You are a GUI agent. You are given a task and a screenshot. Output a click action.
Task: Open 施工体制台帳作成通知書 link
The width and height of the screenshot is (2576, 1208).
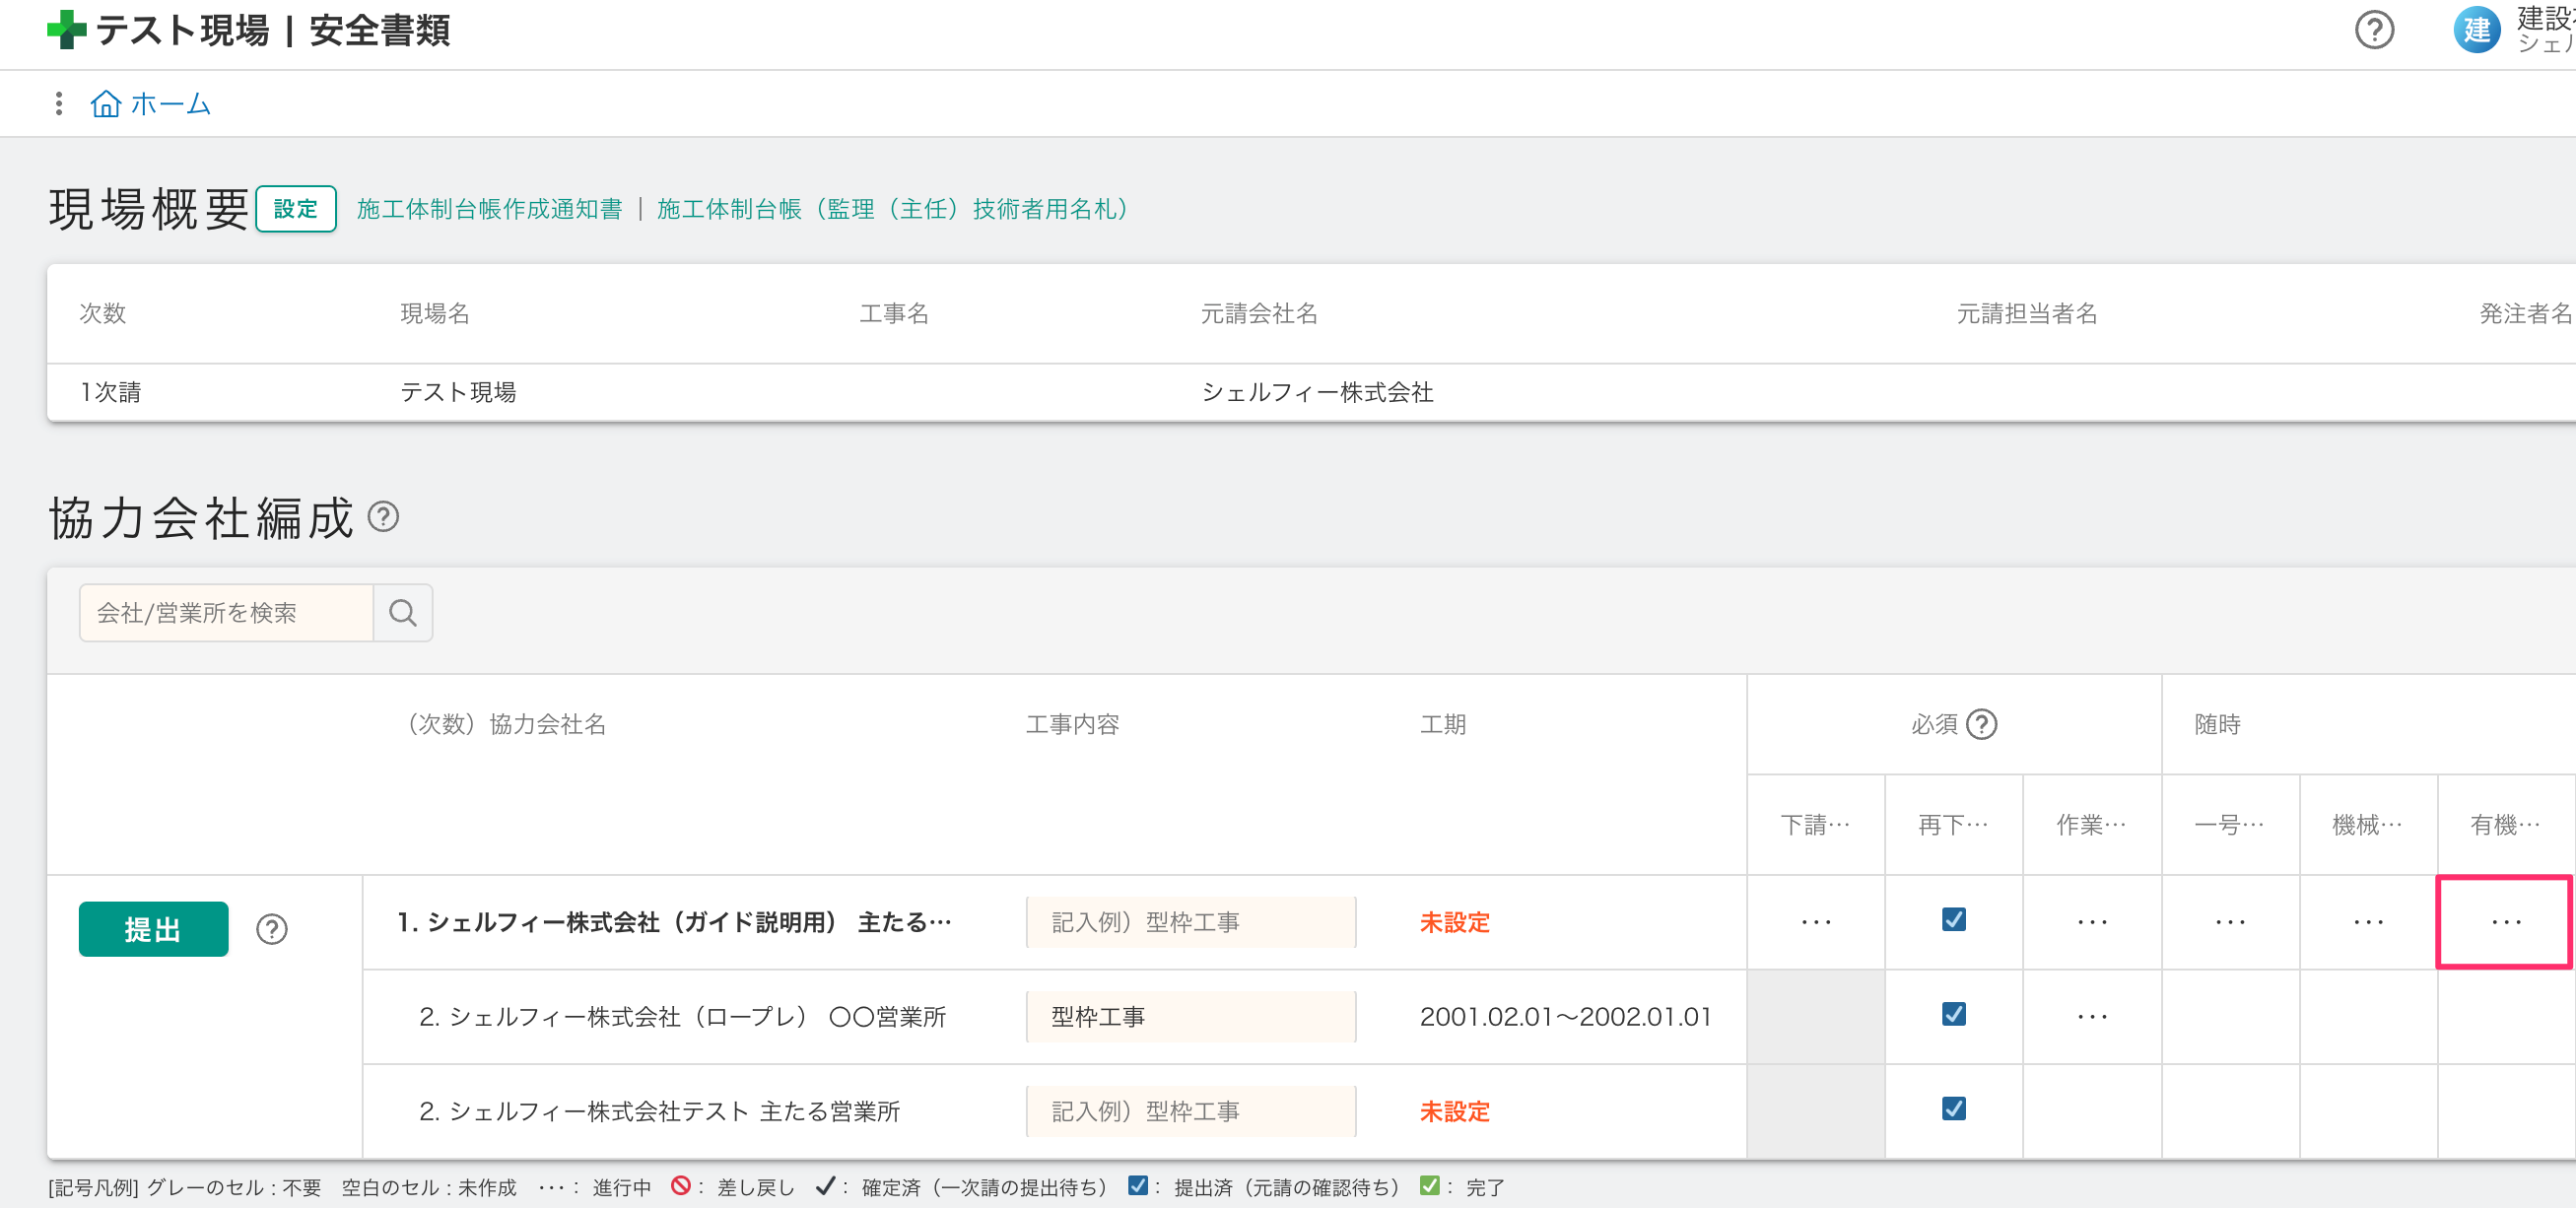489,209
